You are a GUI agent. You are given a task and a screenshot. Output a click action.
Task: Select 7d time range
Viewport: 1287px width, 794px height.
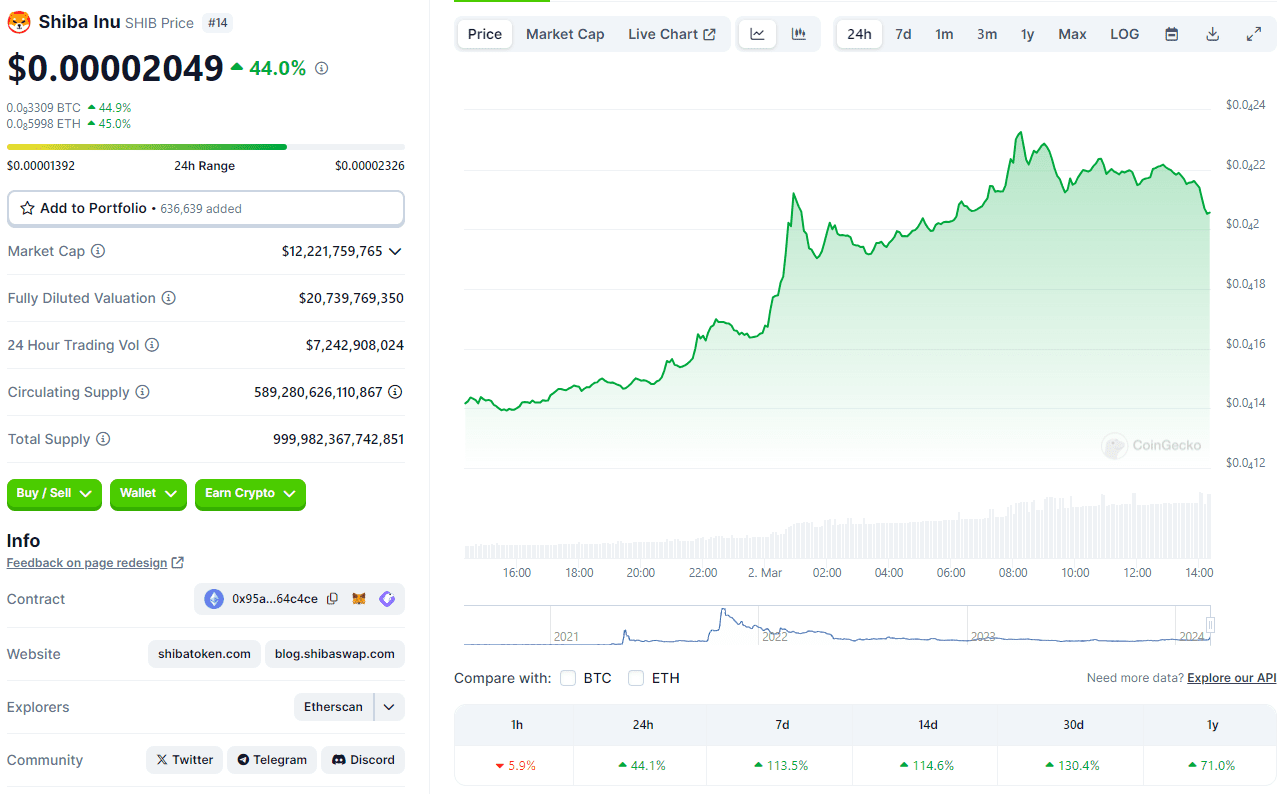903,34
